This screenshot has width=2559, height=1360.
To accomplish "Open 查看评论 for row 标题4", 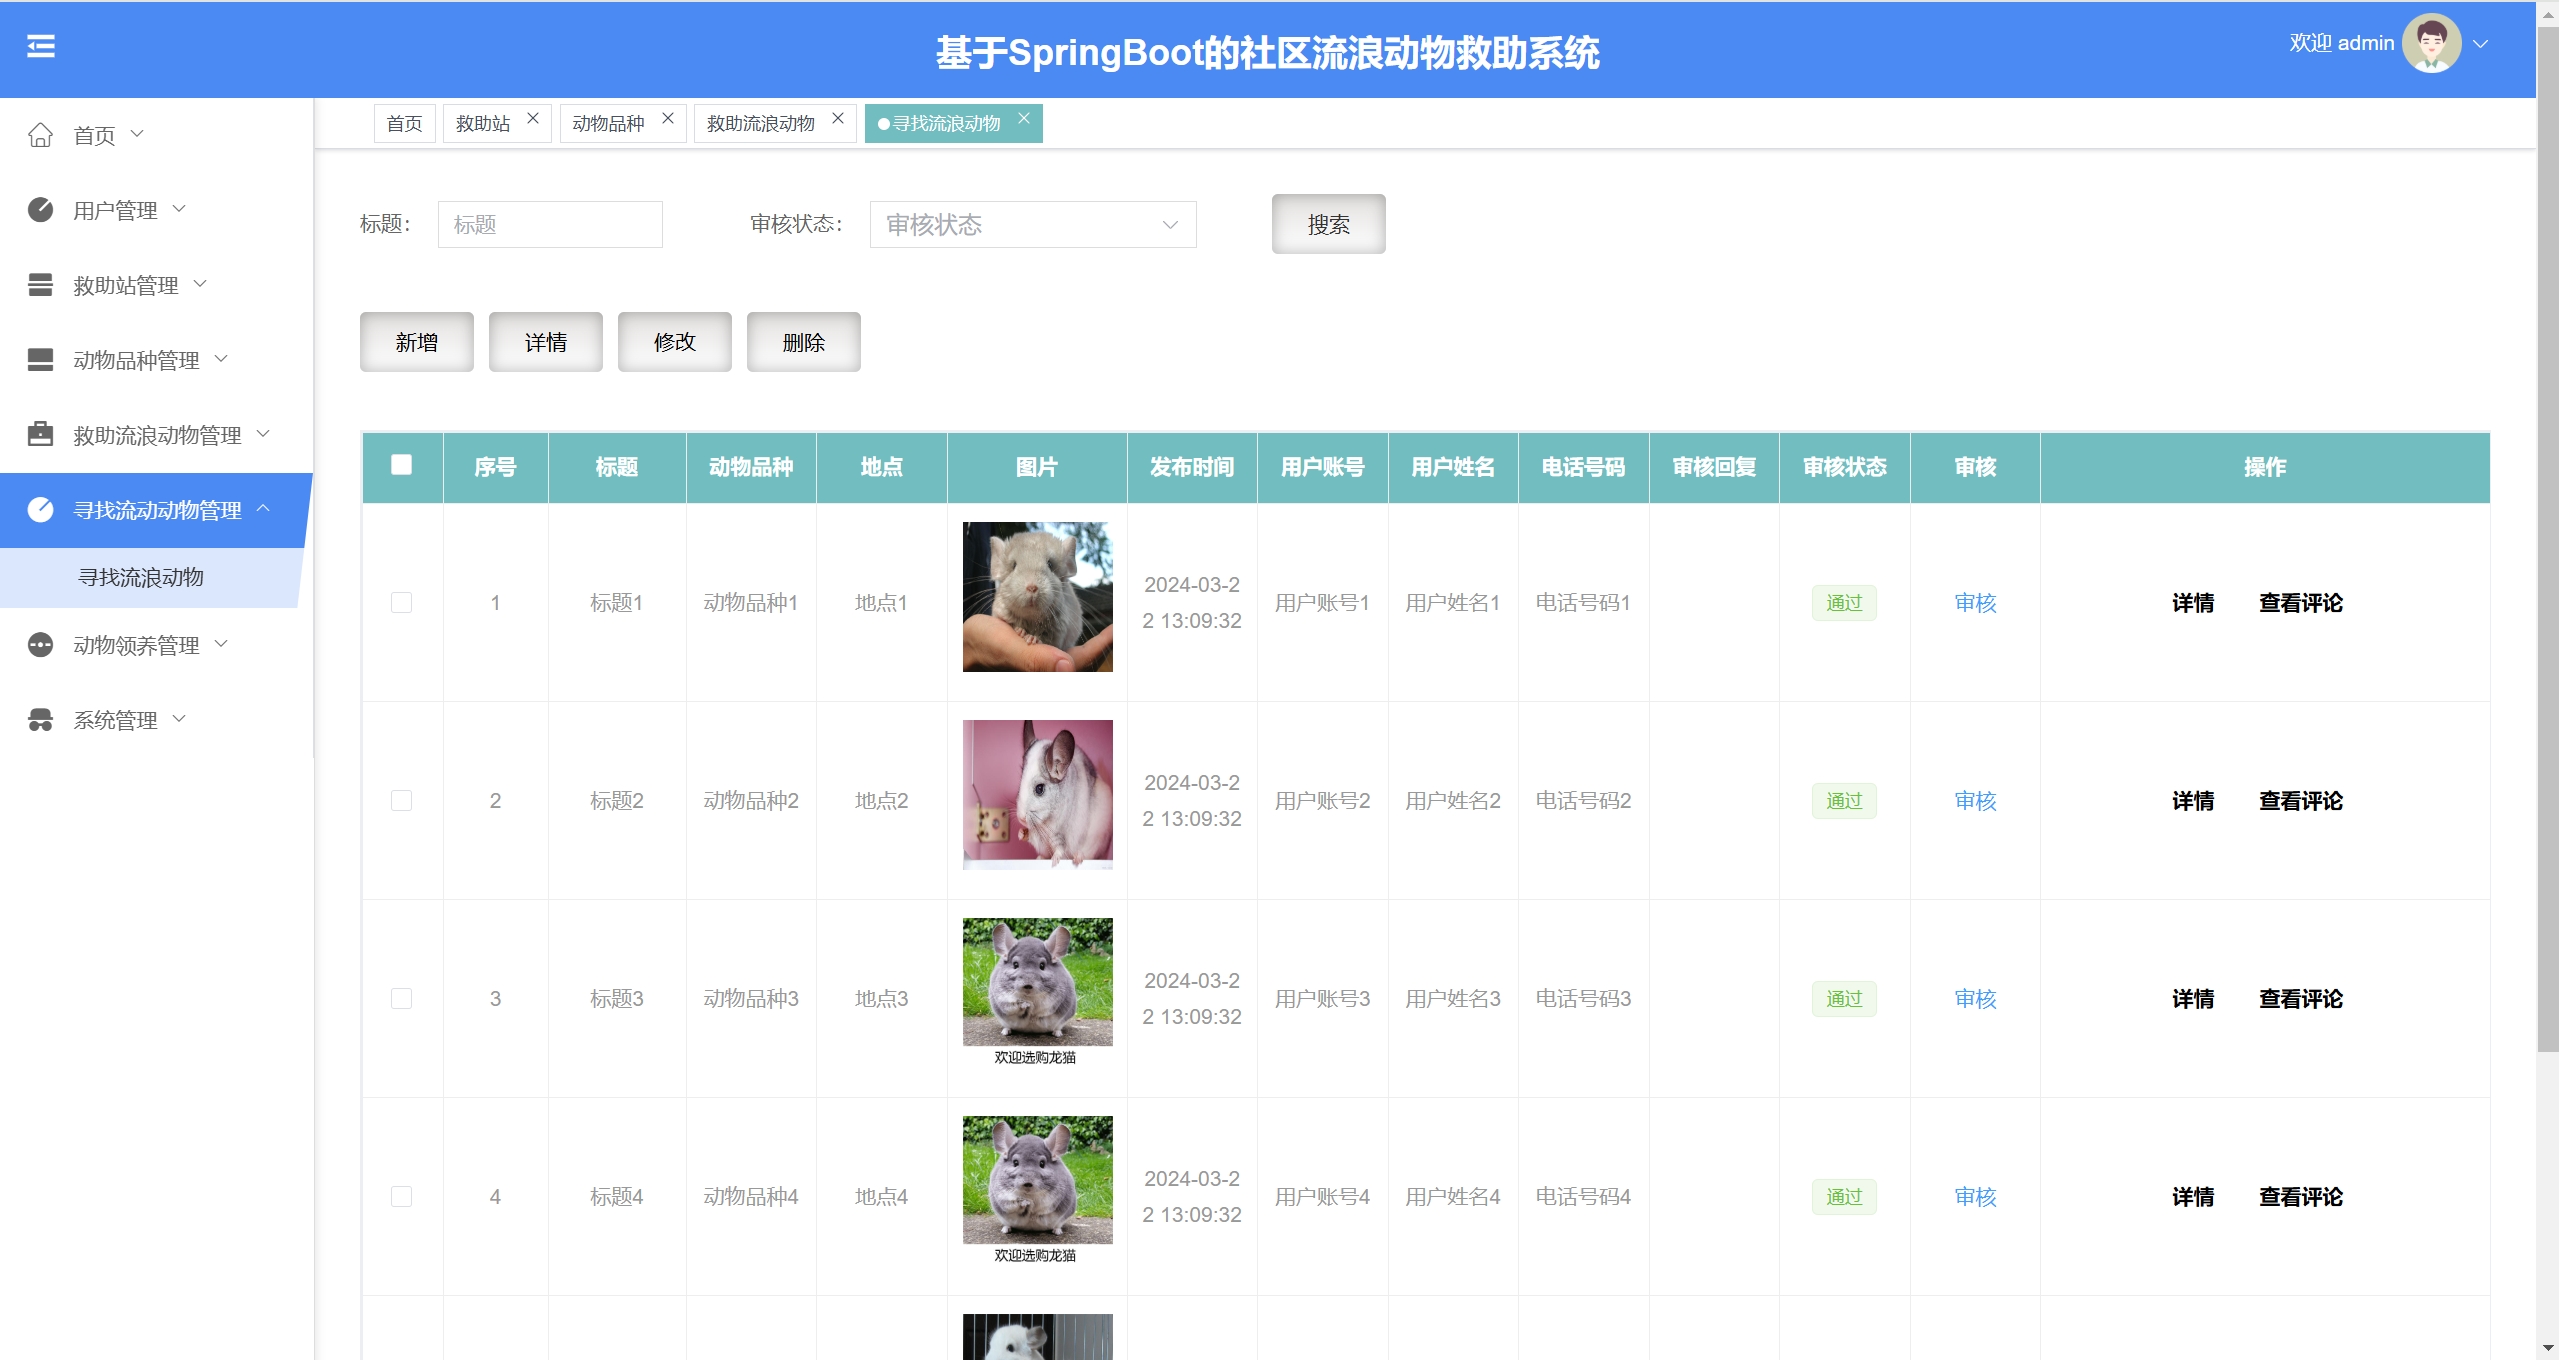I will (x=2301, y=1197).
